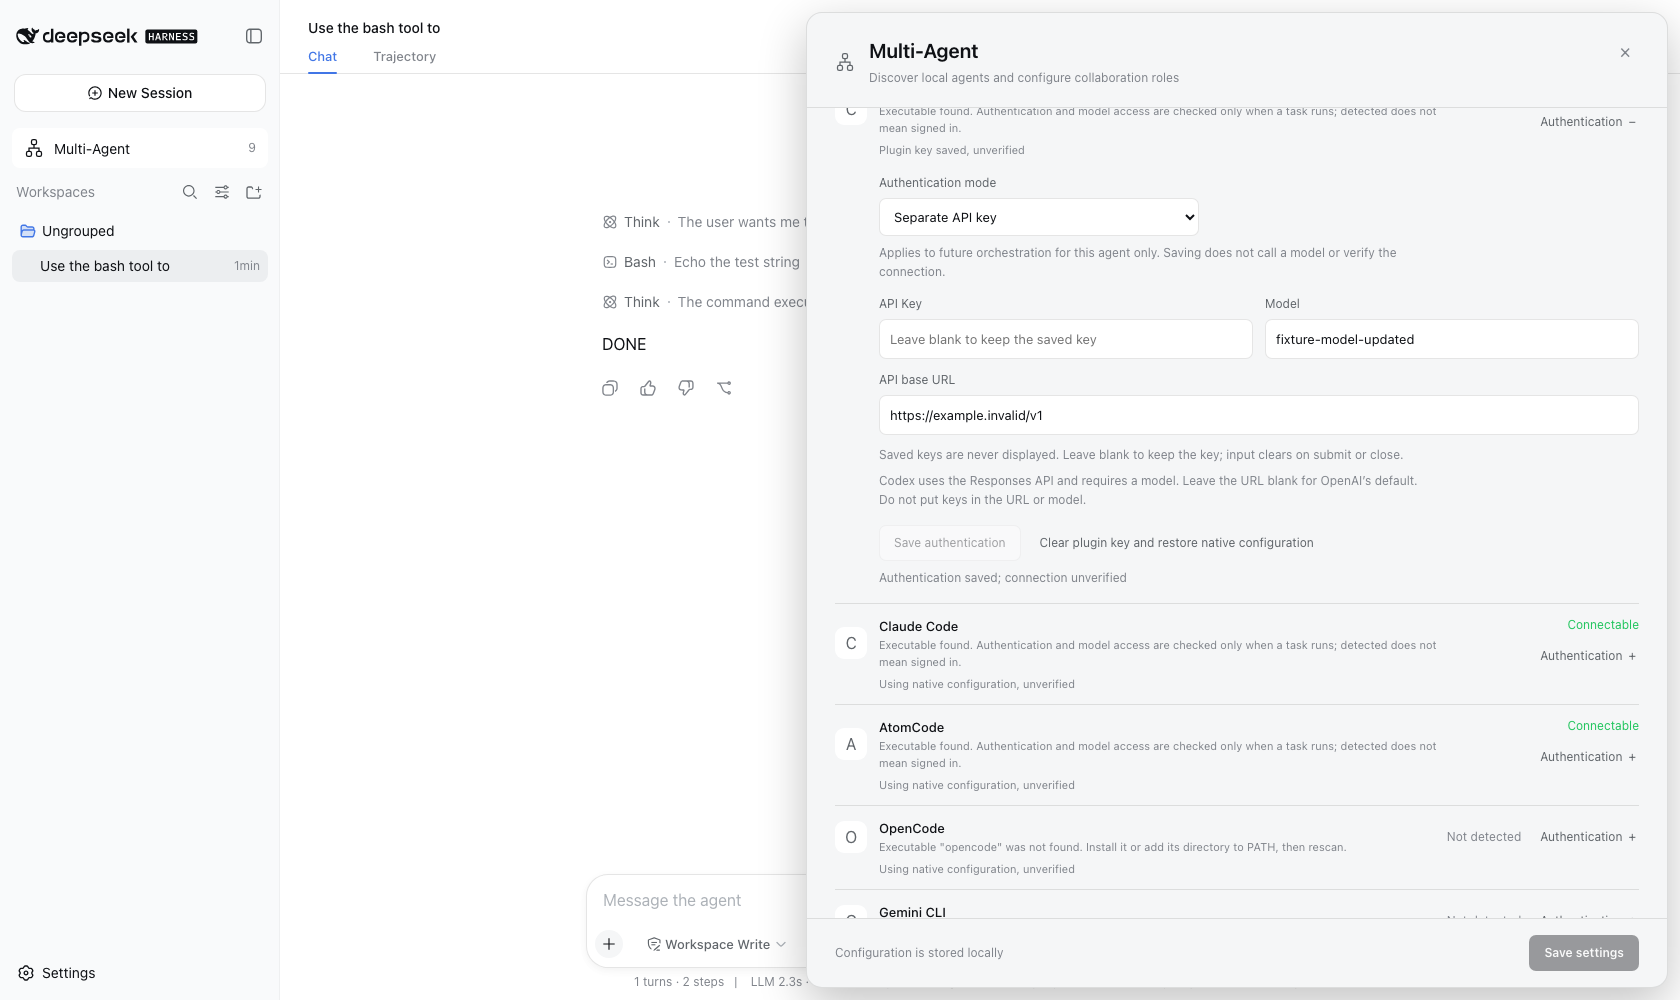Give thumbs down to response

(x=686, y=388)
